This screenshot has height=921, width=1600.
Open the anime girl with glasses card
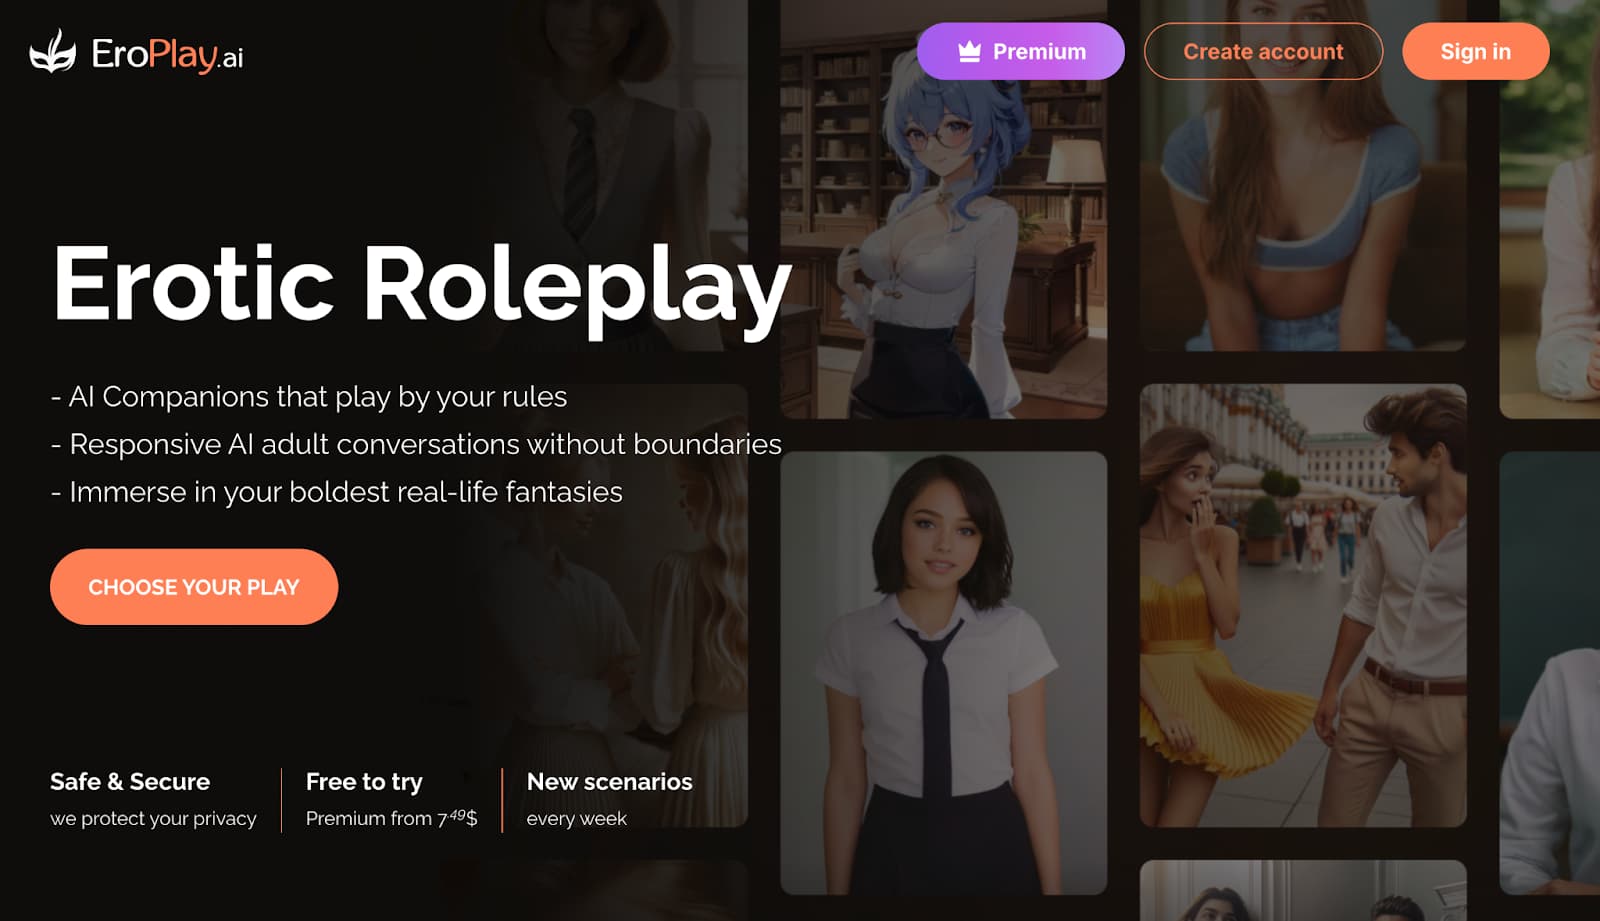(943, 209)
